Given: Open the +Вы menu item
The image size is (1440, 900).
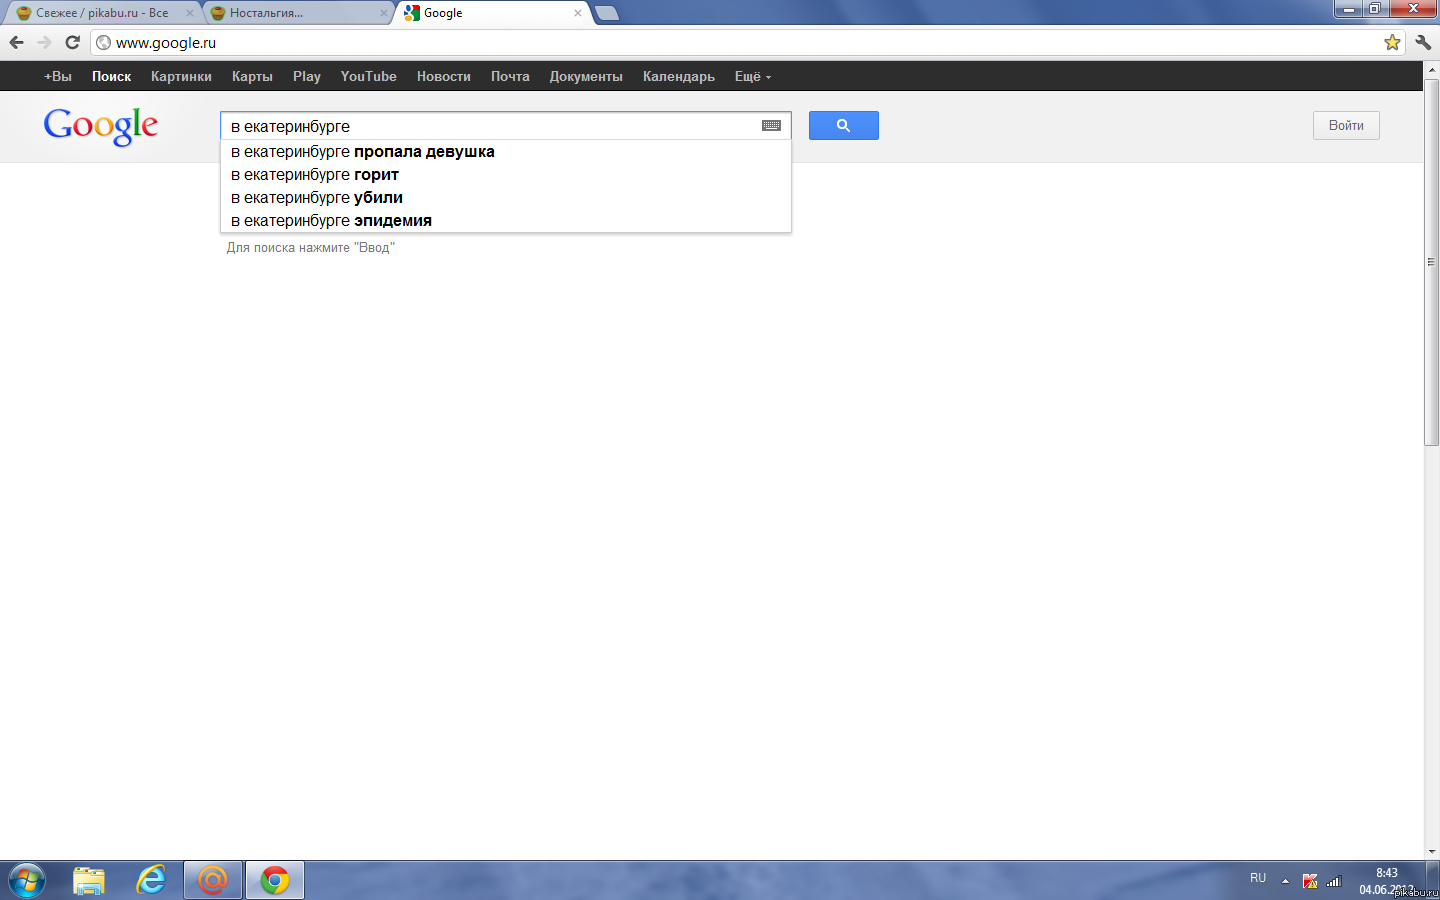Looking at the screenshot, I should 58,76.
